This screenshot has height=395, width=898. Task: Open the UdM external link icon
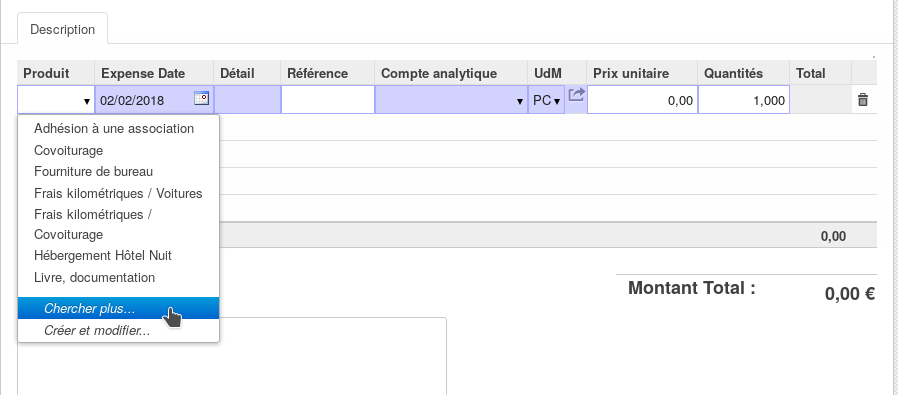[x=576, y=94]
